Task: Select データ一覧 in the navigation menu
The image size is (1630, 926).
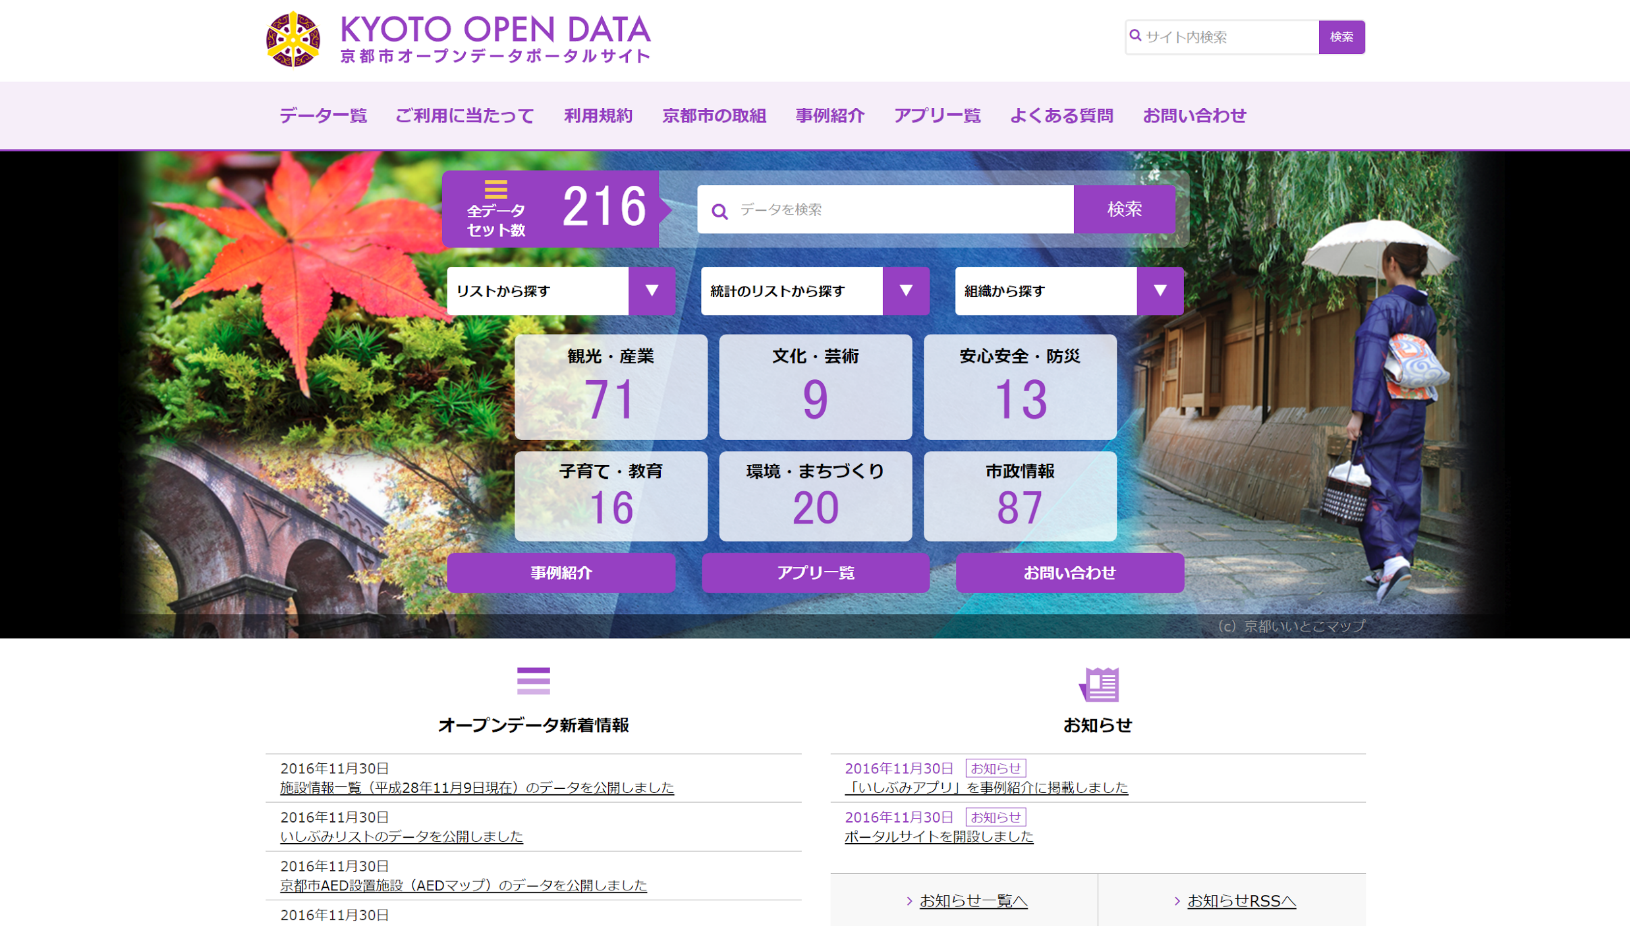Action: 322,115
